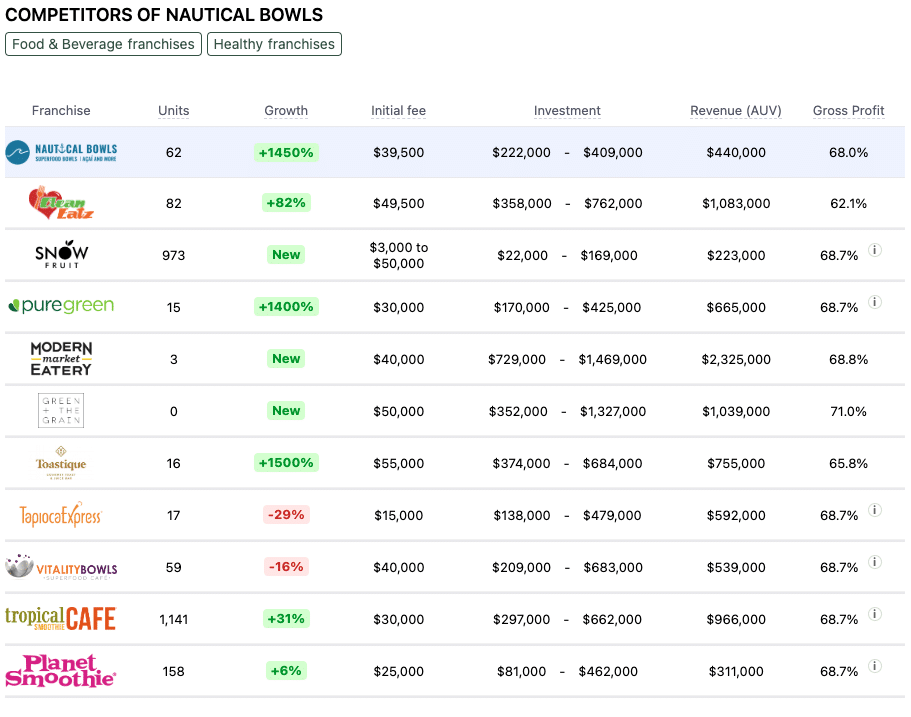Viewport: 911px width, 717px height.
Task: Open the Vitality Bowls franchise logo
Action: point(61,567)
